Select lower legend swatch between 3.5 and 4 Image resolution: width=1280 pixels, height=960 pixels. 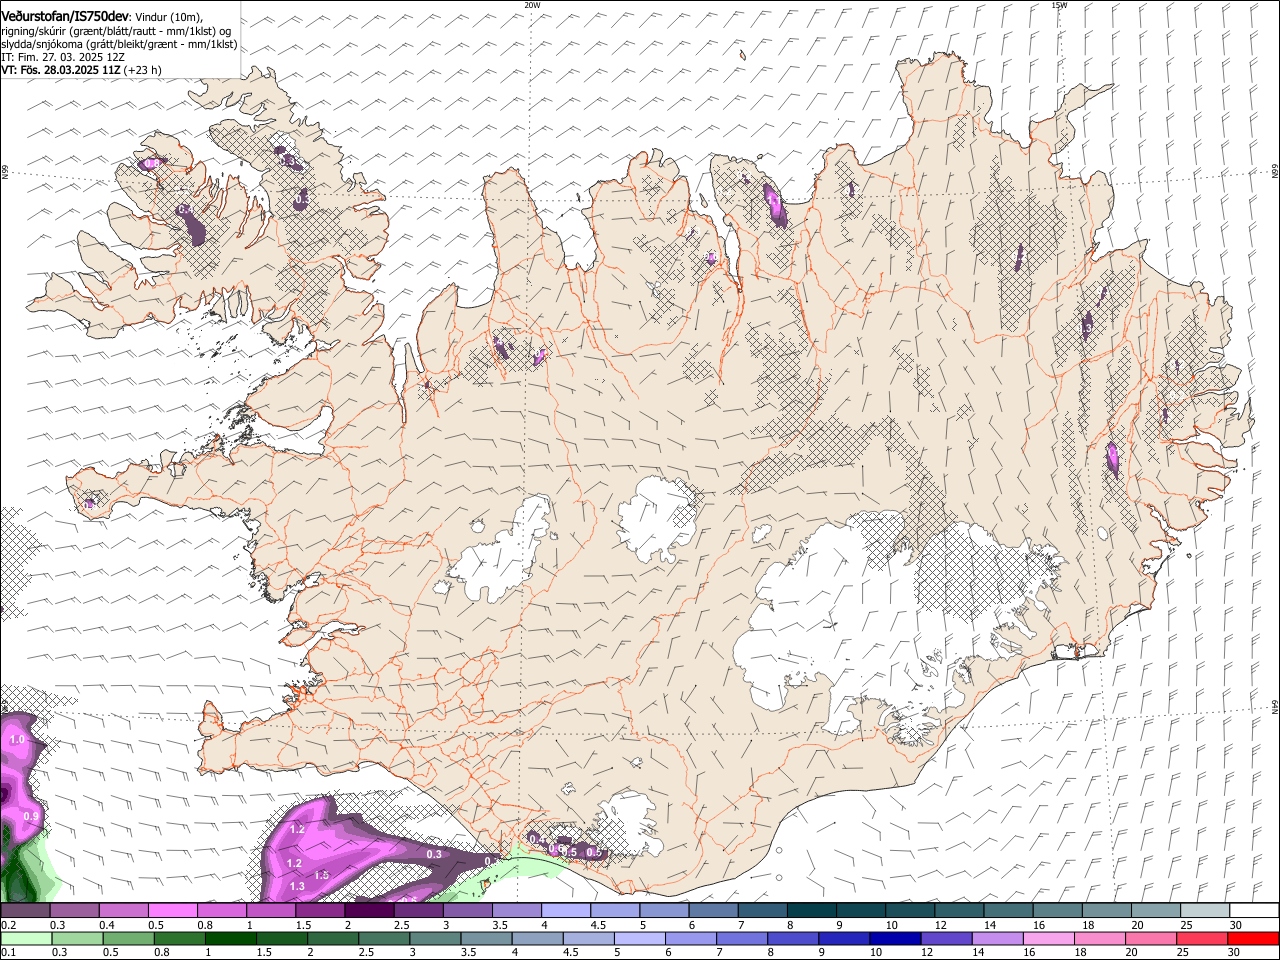(486, 938)
